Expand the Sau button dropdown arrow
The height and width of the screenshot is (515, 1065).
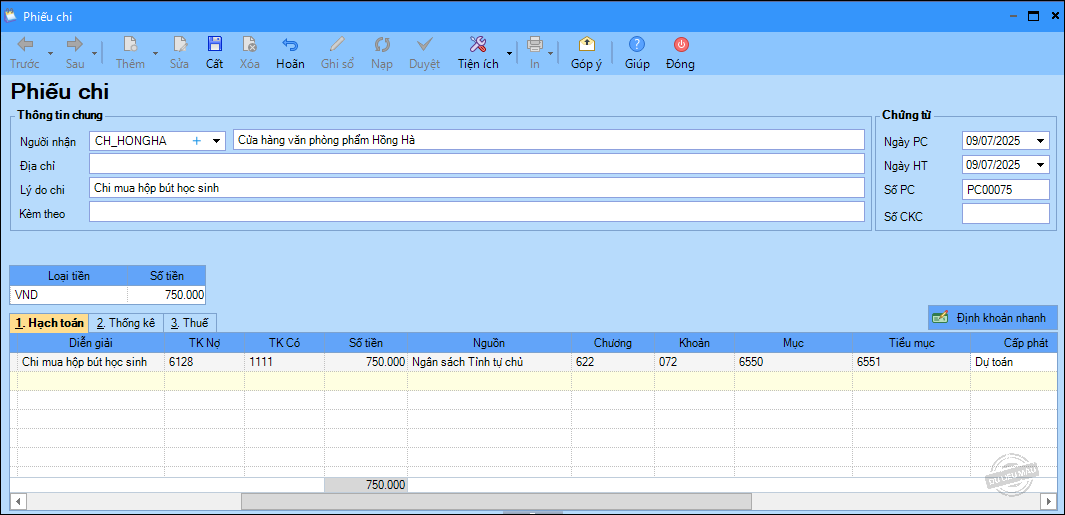pos(94,53)
